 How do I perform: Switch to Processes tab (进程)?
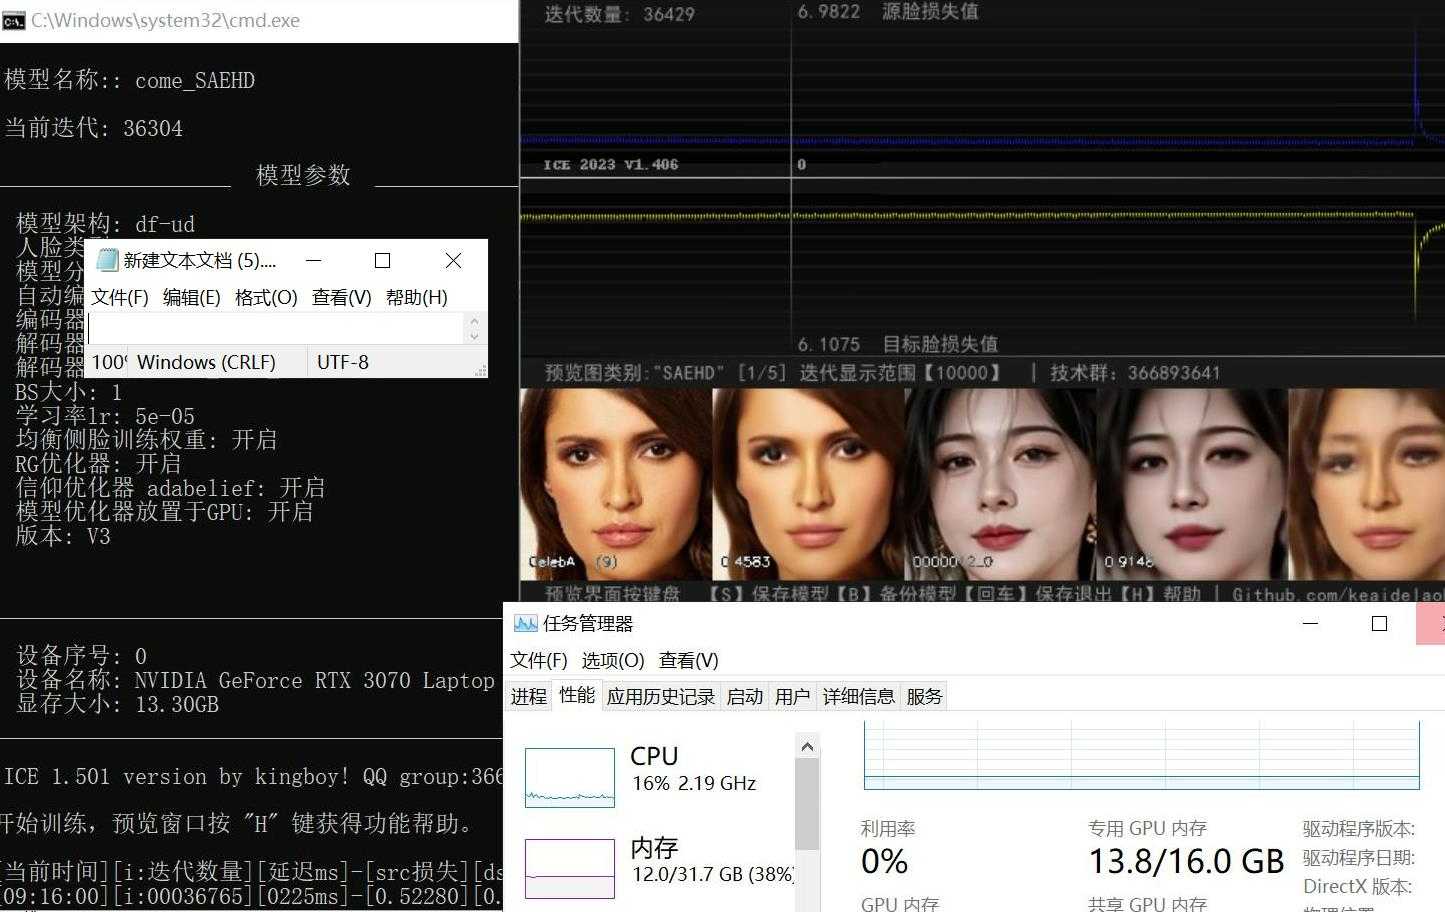point(529,696)
